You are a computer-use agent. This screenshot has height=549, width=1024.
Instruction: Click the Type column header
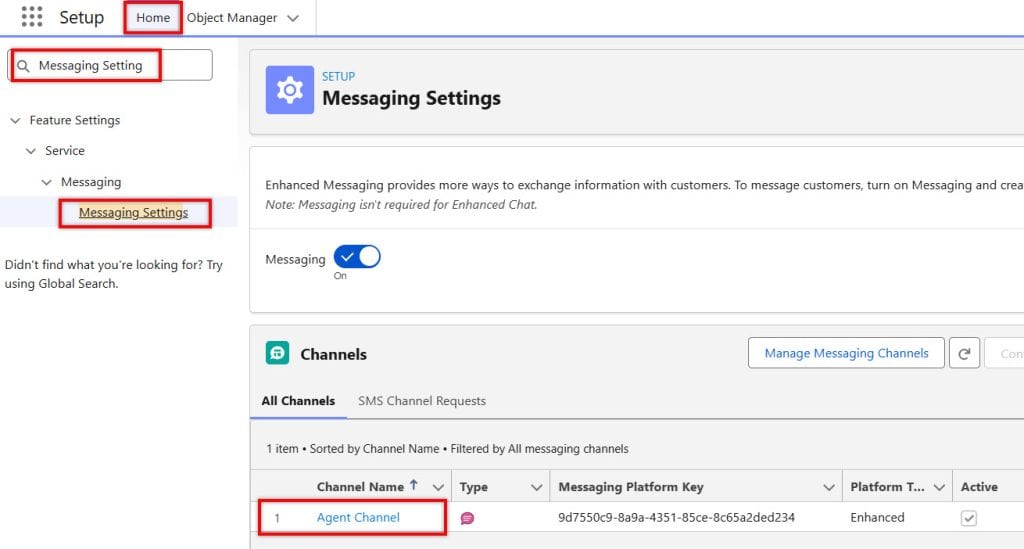point(473,487)
